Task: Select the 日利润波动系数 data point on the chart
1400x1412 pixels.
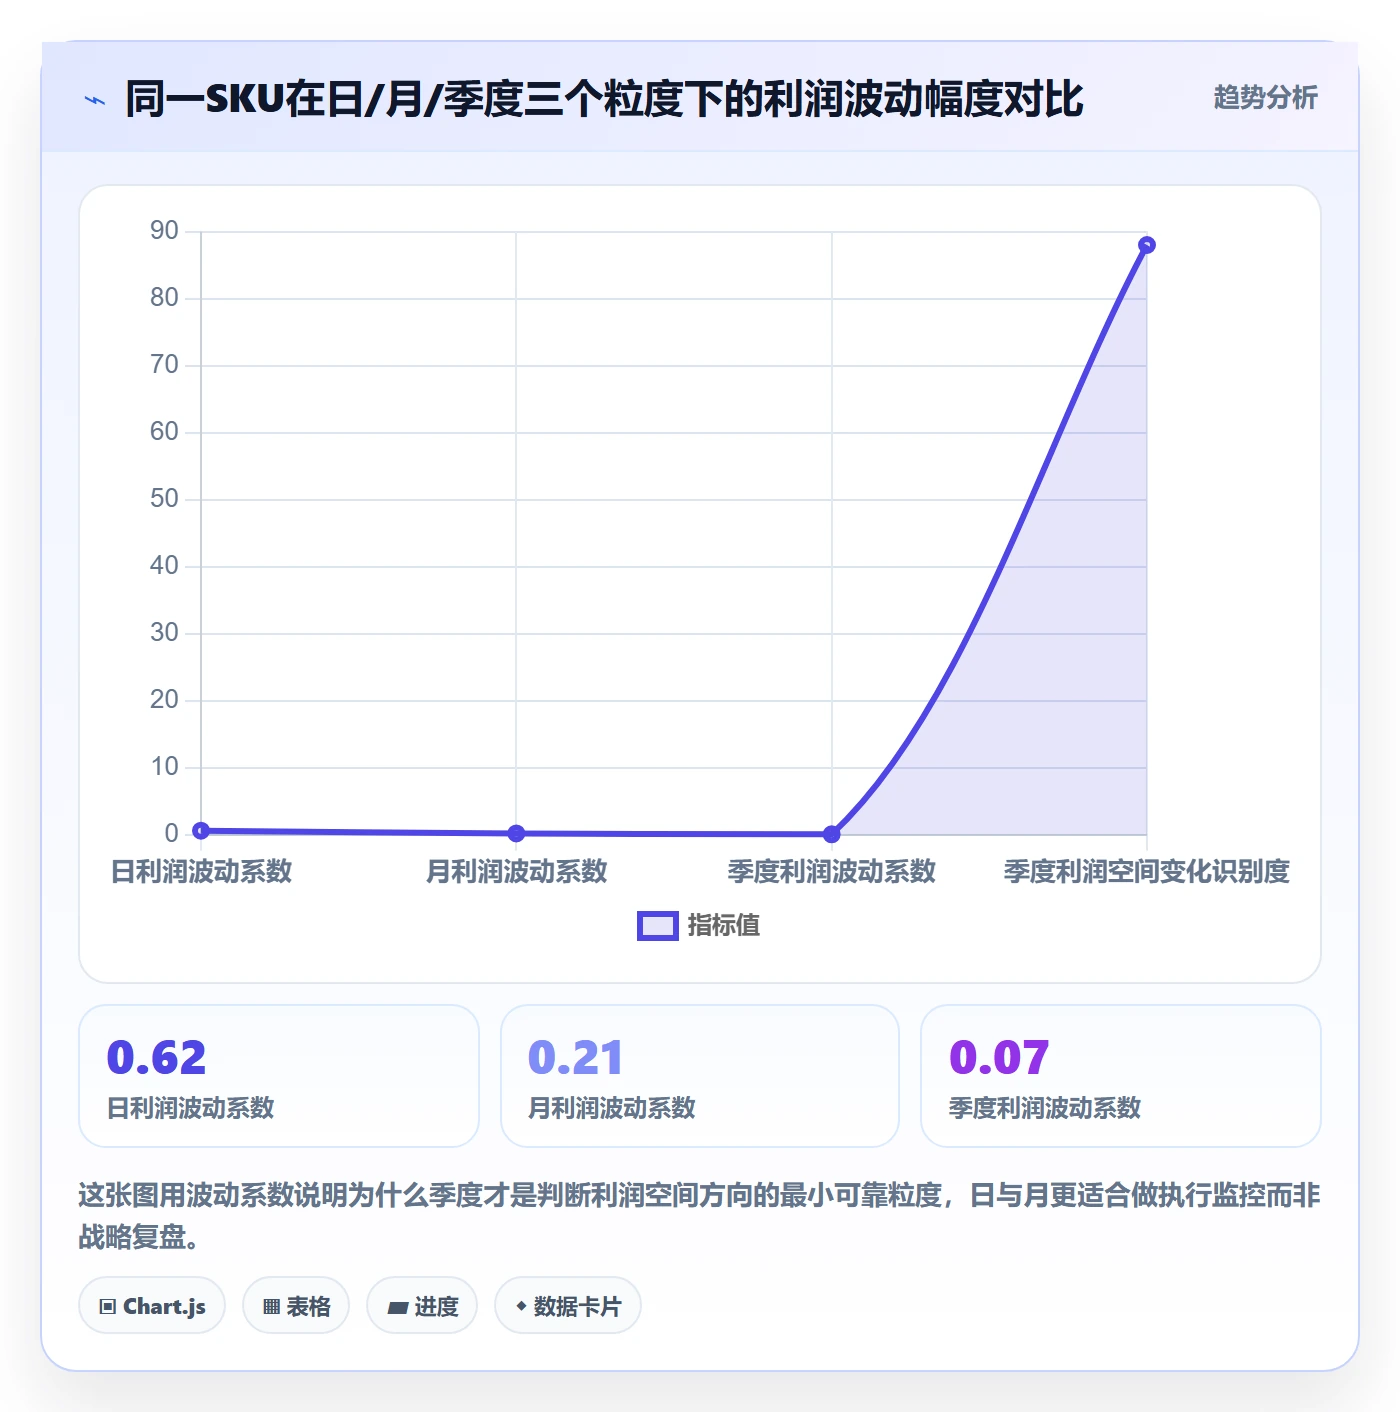Action: (201, 830)
